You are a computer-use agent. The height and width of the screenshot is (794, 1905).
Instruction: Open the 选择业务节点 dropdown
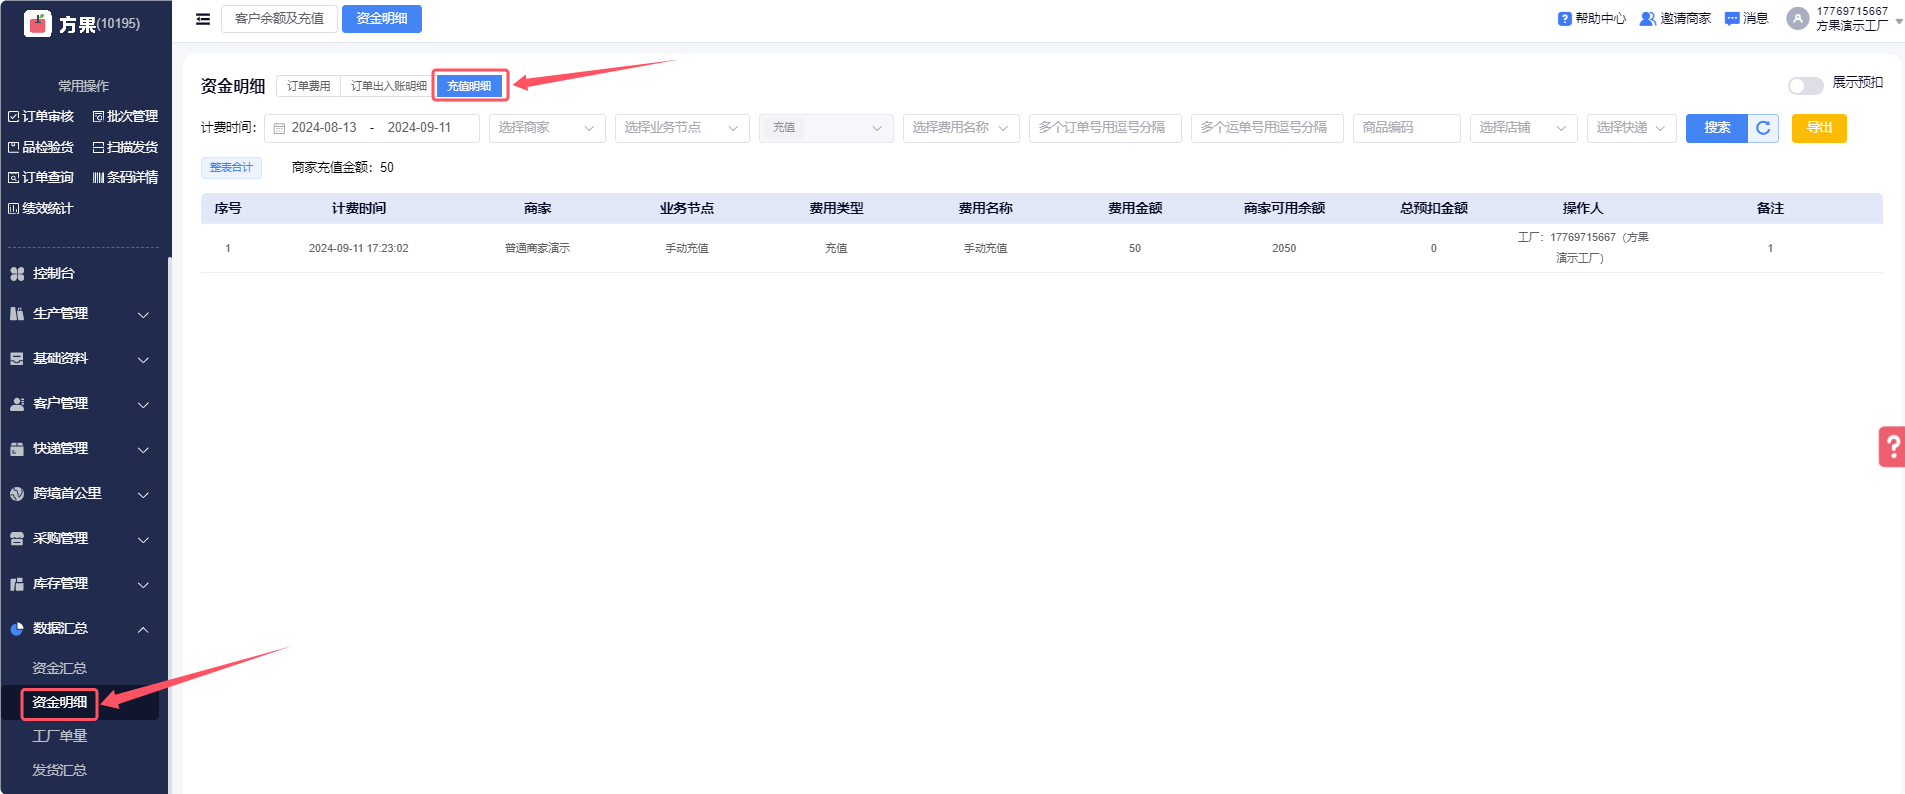click(x=682, y=128)
